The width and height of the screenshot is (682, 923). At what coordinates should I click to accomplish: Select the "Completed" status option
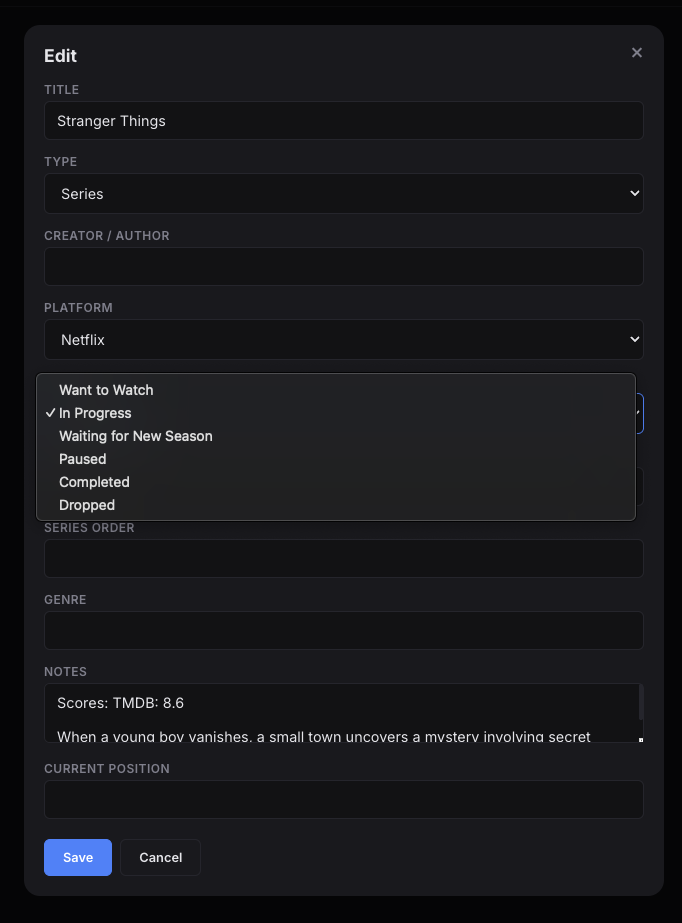(94, 482)
